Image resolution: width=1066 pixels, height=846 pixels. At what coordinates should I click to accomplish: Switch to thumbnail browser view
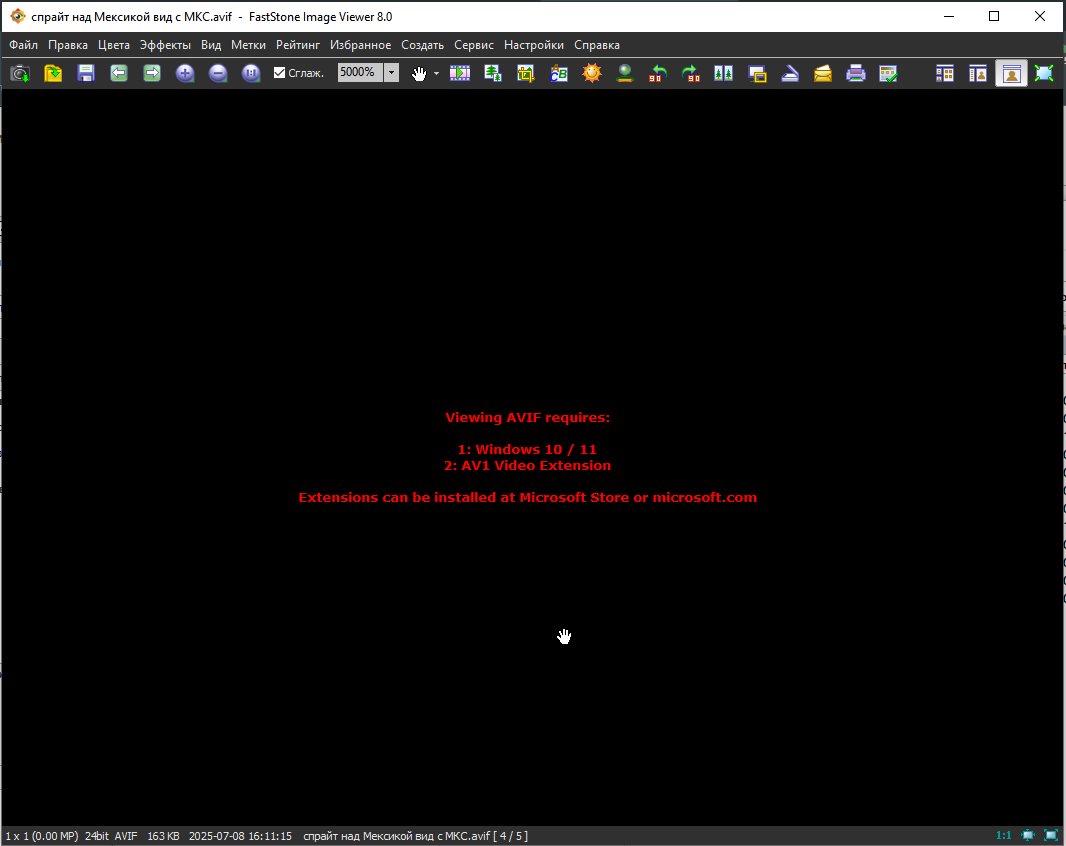(x=945, y=73)
